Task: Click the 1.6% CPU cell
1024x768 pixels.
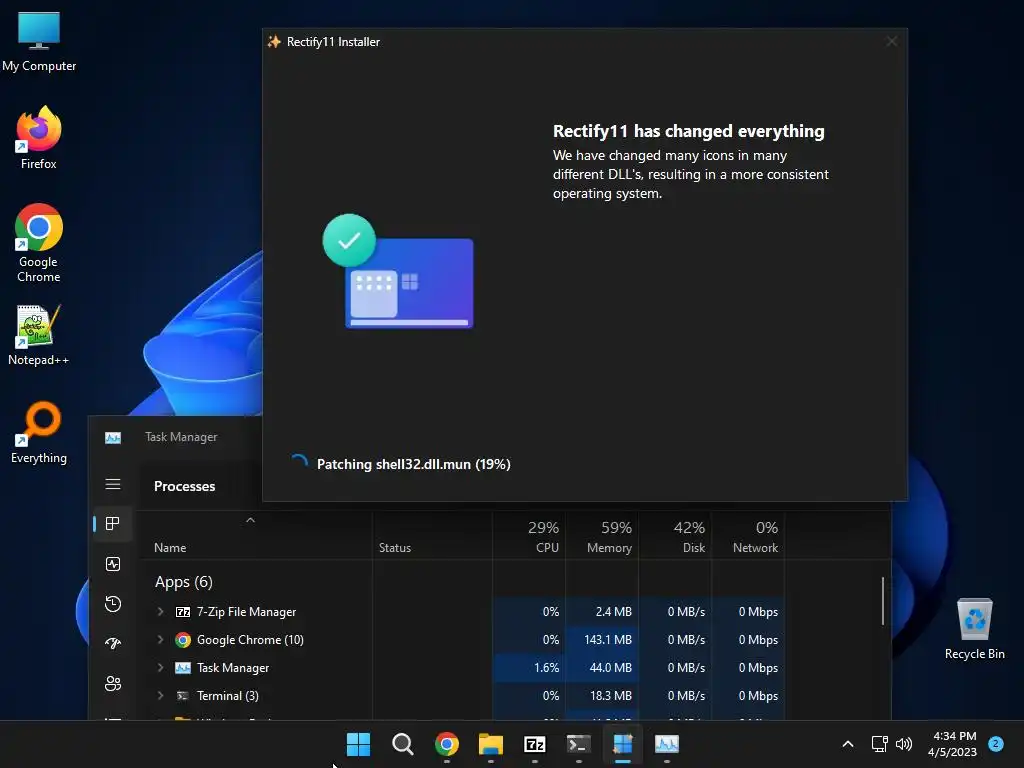Action: point(529,667)
